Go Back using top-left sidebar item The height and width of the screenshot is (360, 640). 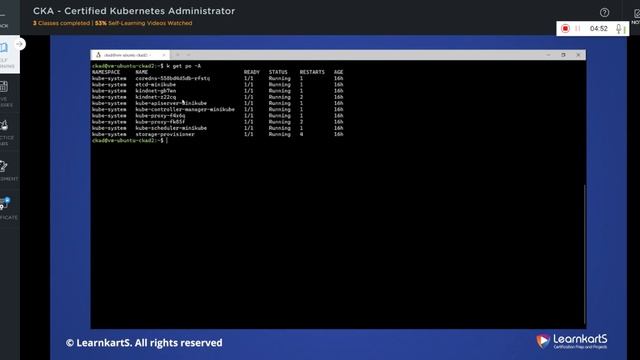pyautogui.click(x=4, y=20)
